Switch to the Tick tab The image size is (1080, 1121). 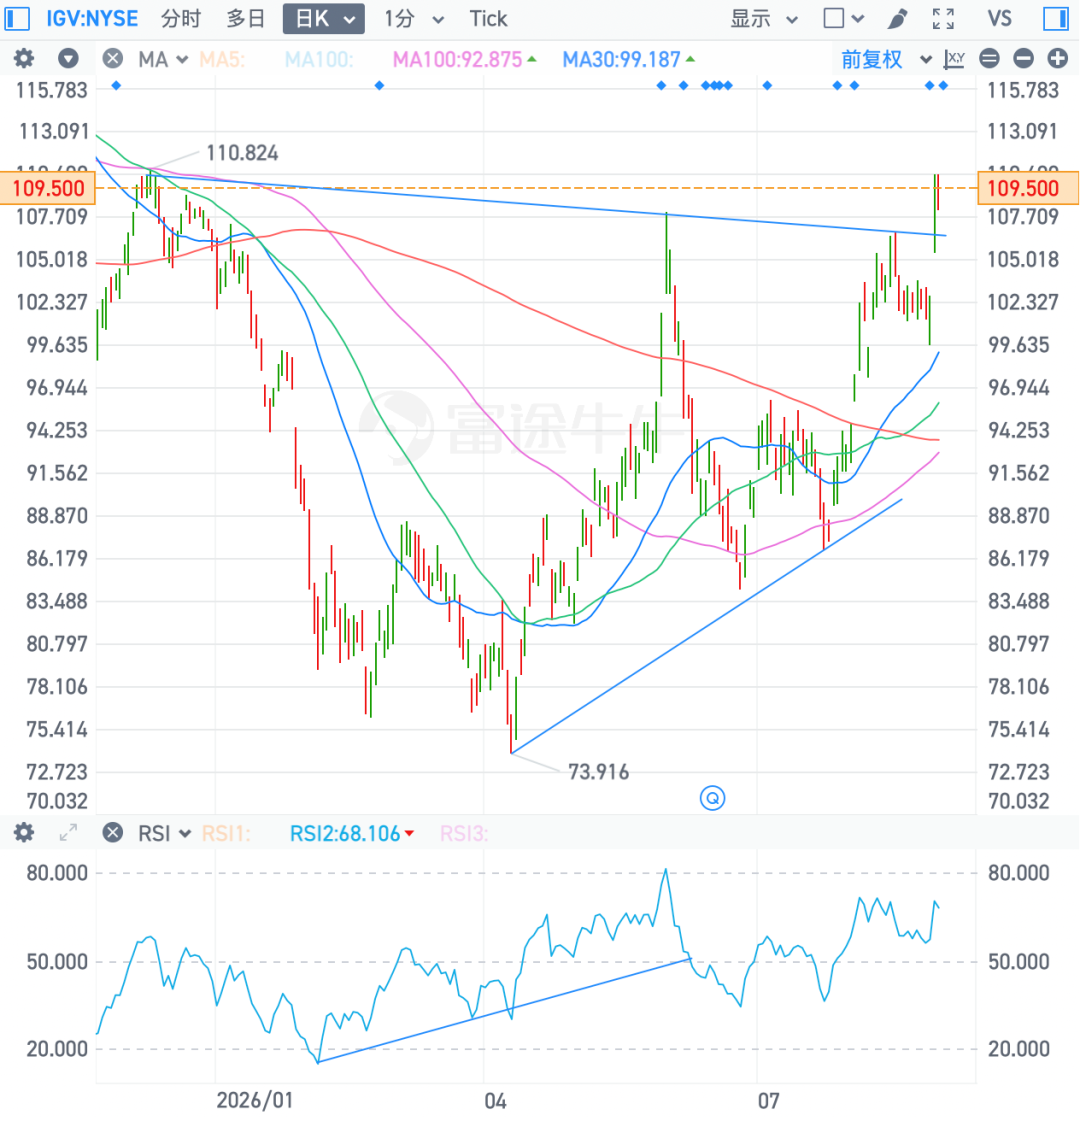point(488,19)
